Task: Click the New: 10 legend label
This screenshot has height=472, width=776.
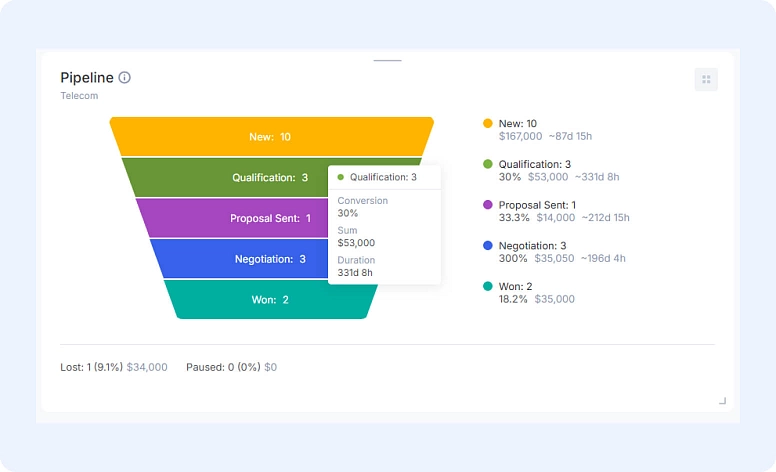Action: (518, 124)
